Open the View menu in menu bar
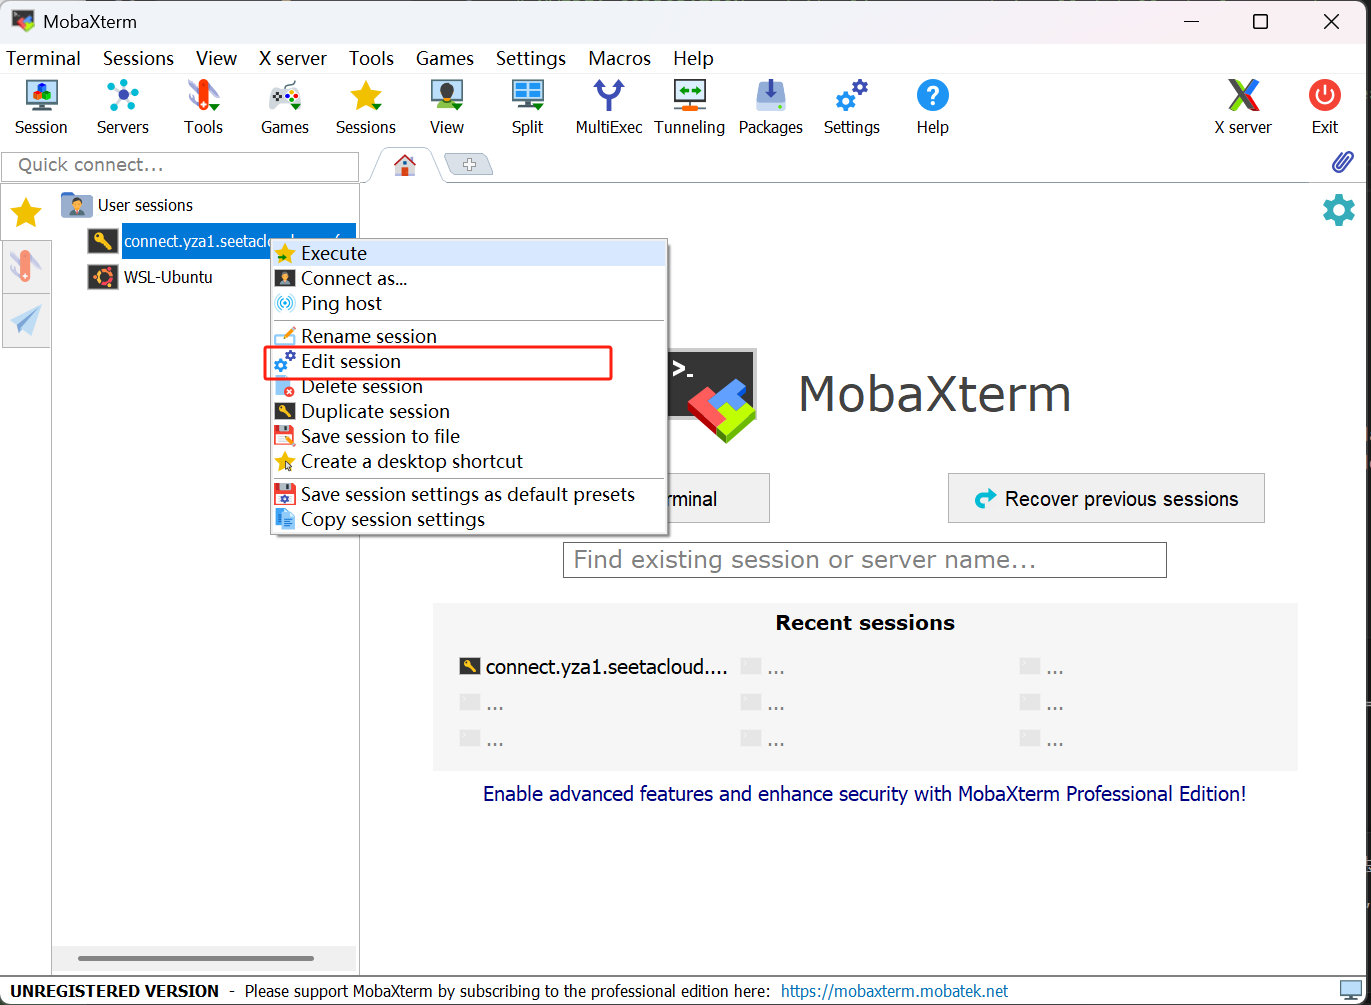 216,58
